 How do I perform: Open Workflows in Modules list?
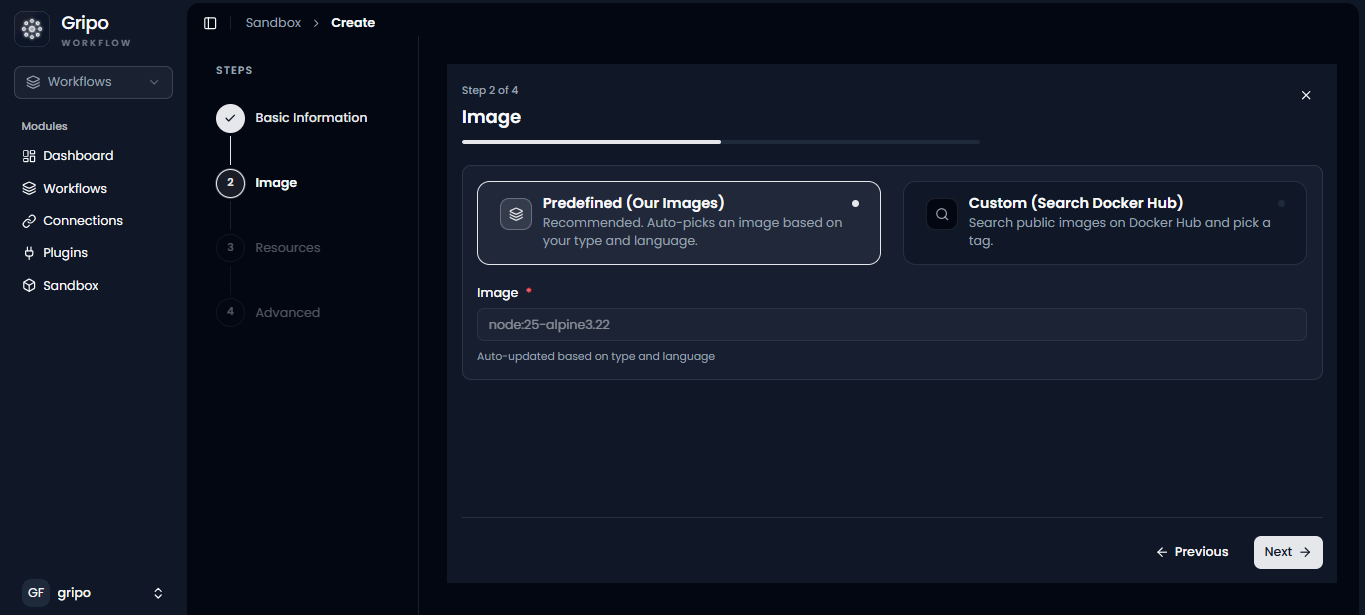(x=75, y=188)
